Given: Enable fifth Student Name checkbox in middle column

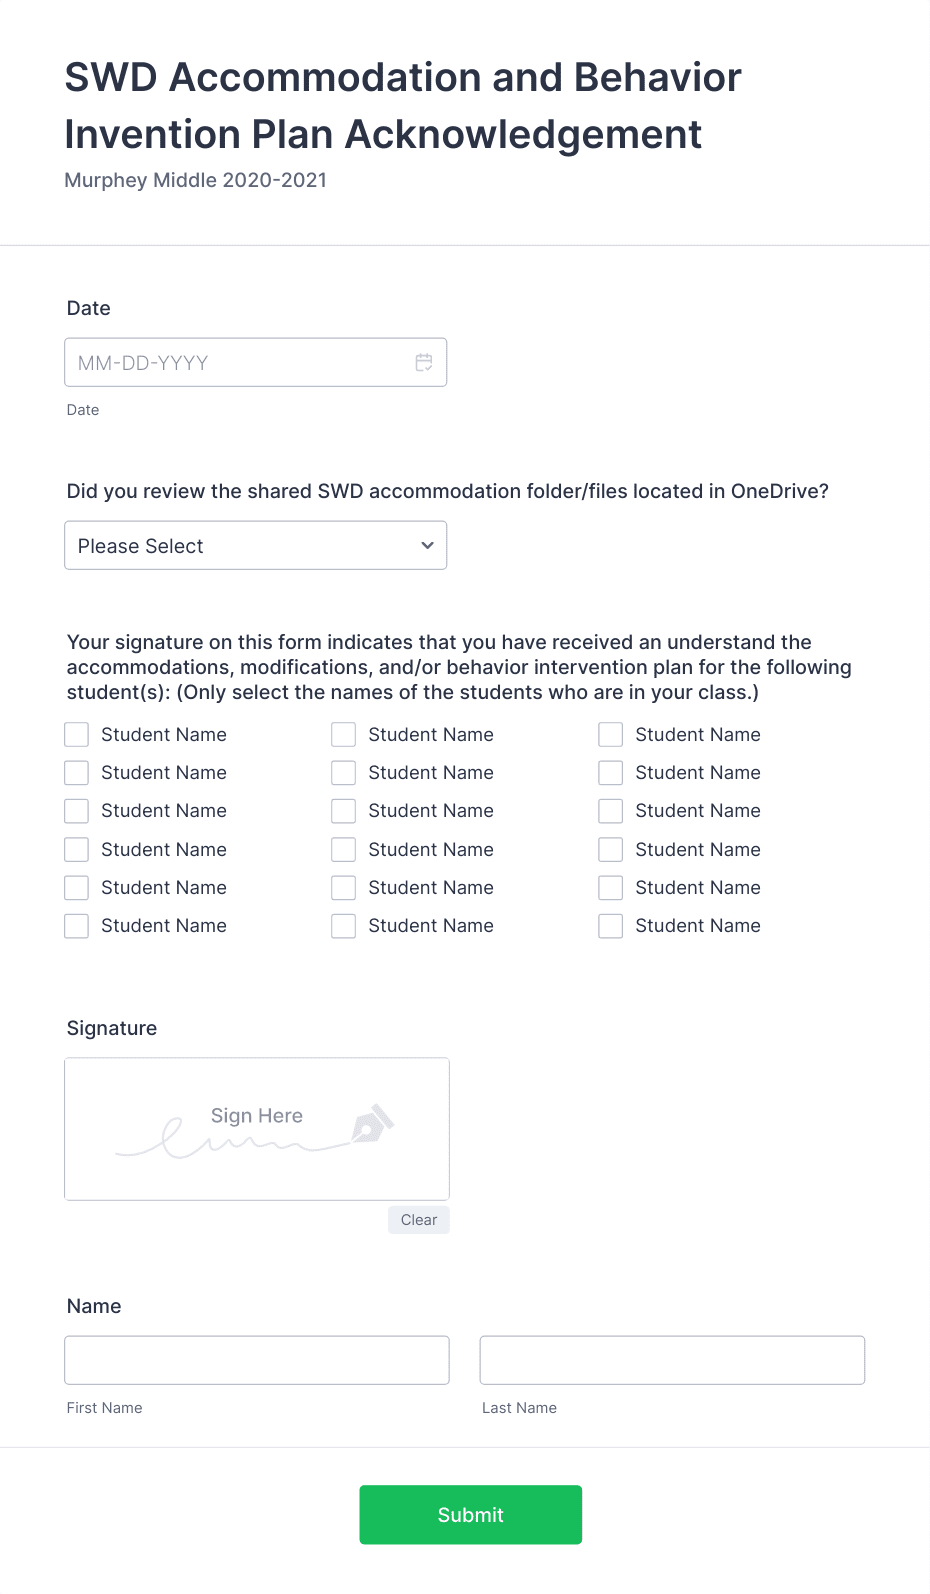Looking at the screenshot, I should coord(344,888).
